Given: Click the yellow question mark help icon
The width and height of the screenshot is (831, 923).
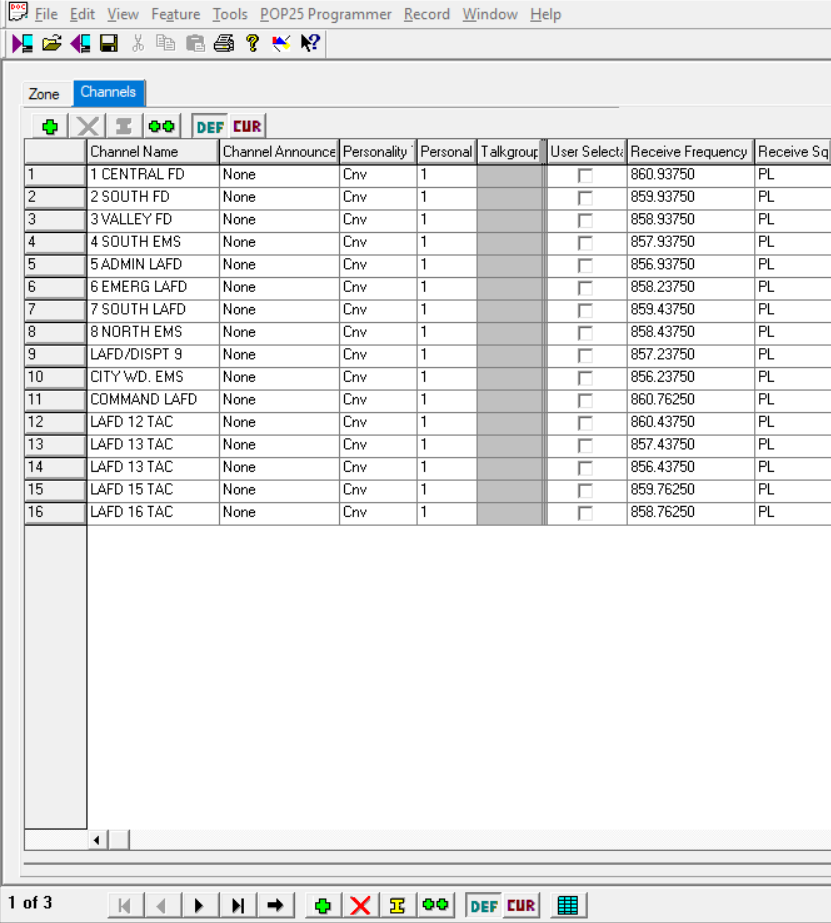Looking at the screenshot, I should coord(252,44).
